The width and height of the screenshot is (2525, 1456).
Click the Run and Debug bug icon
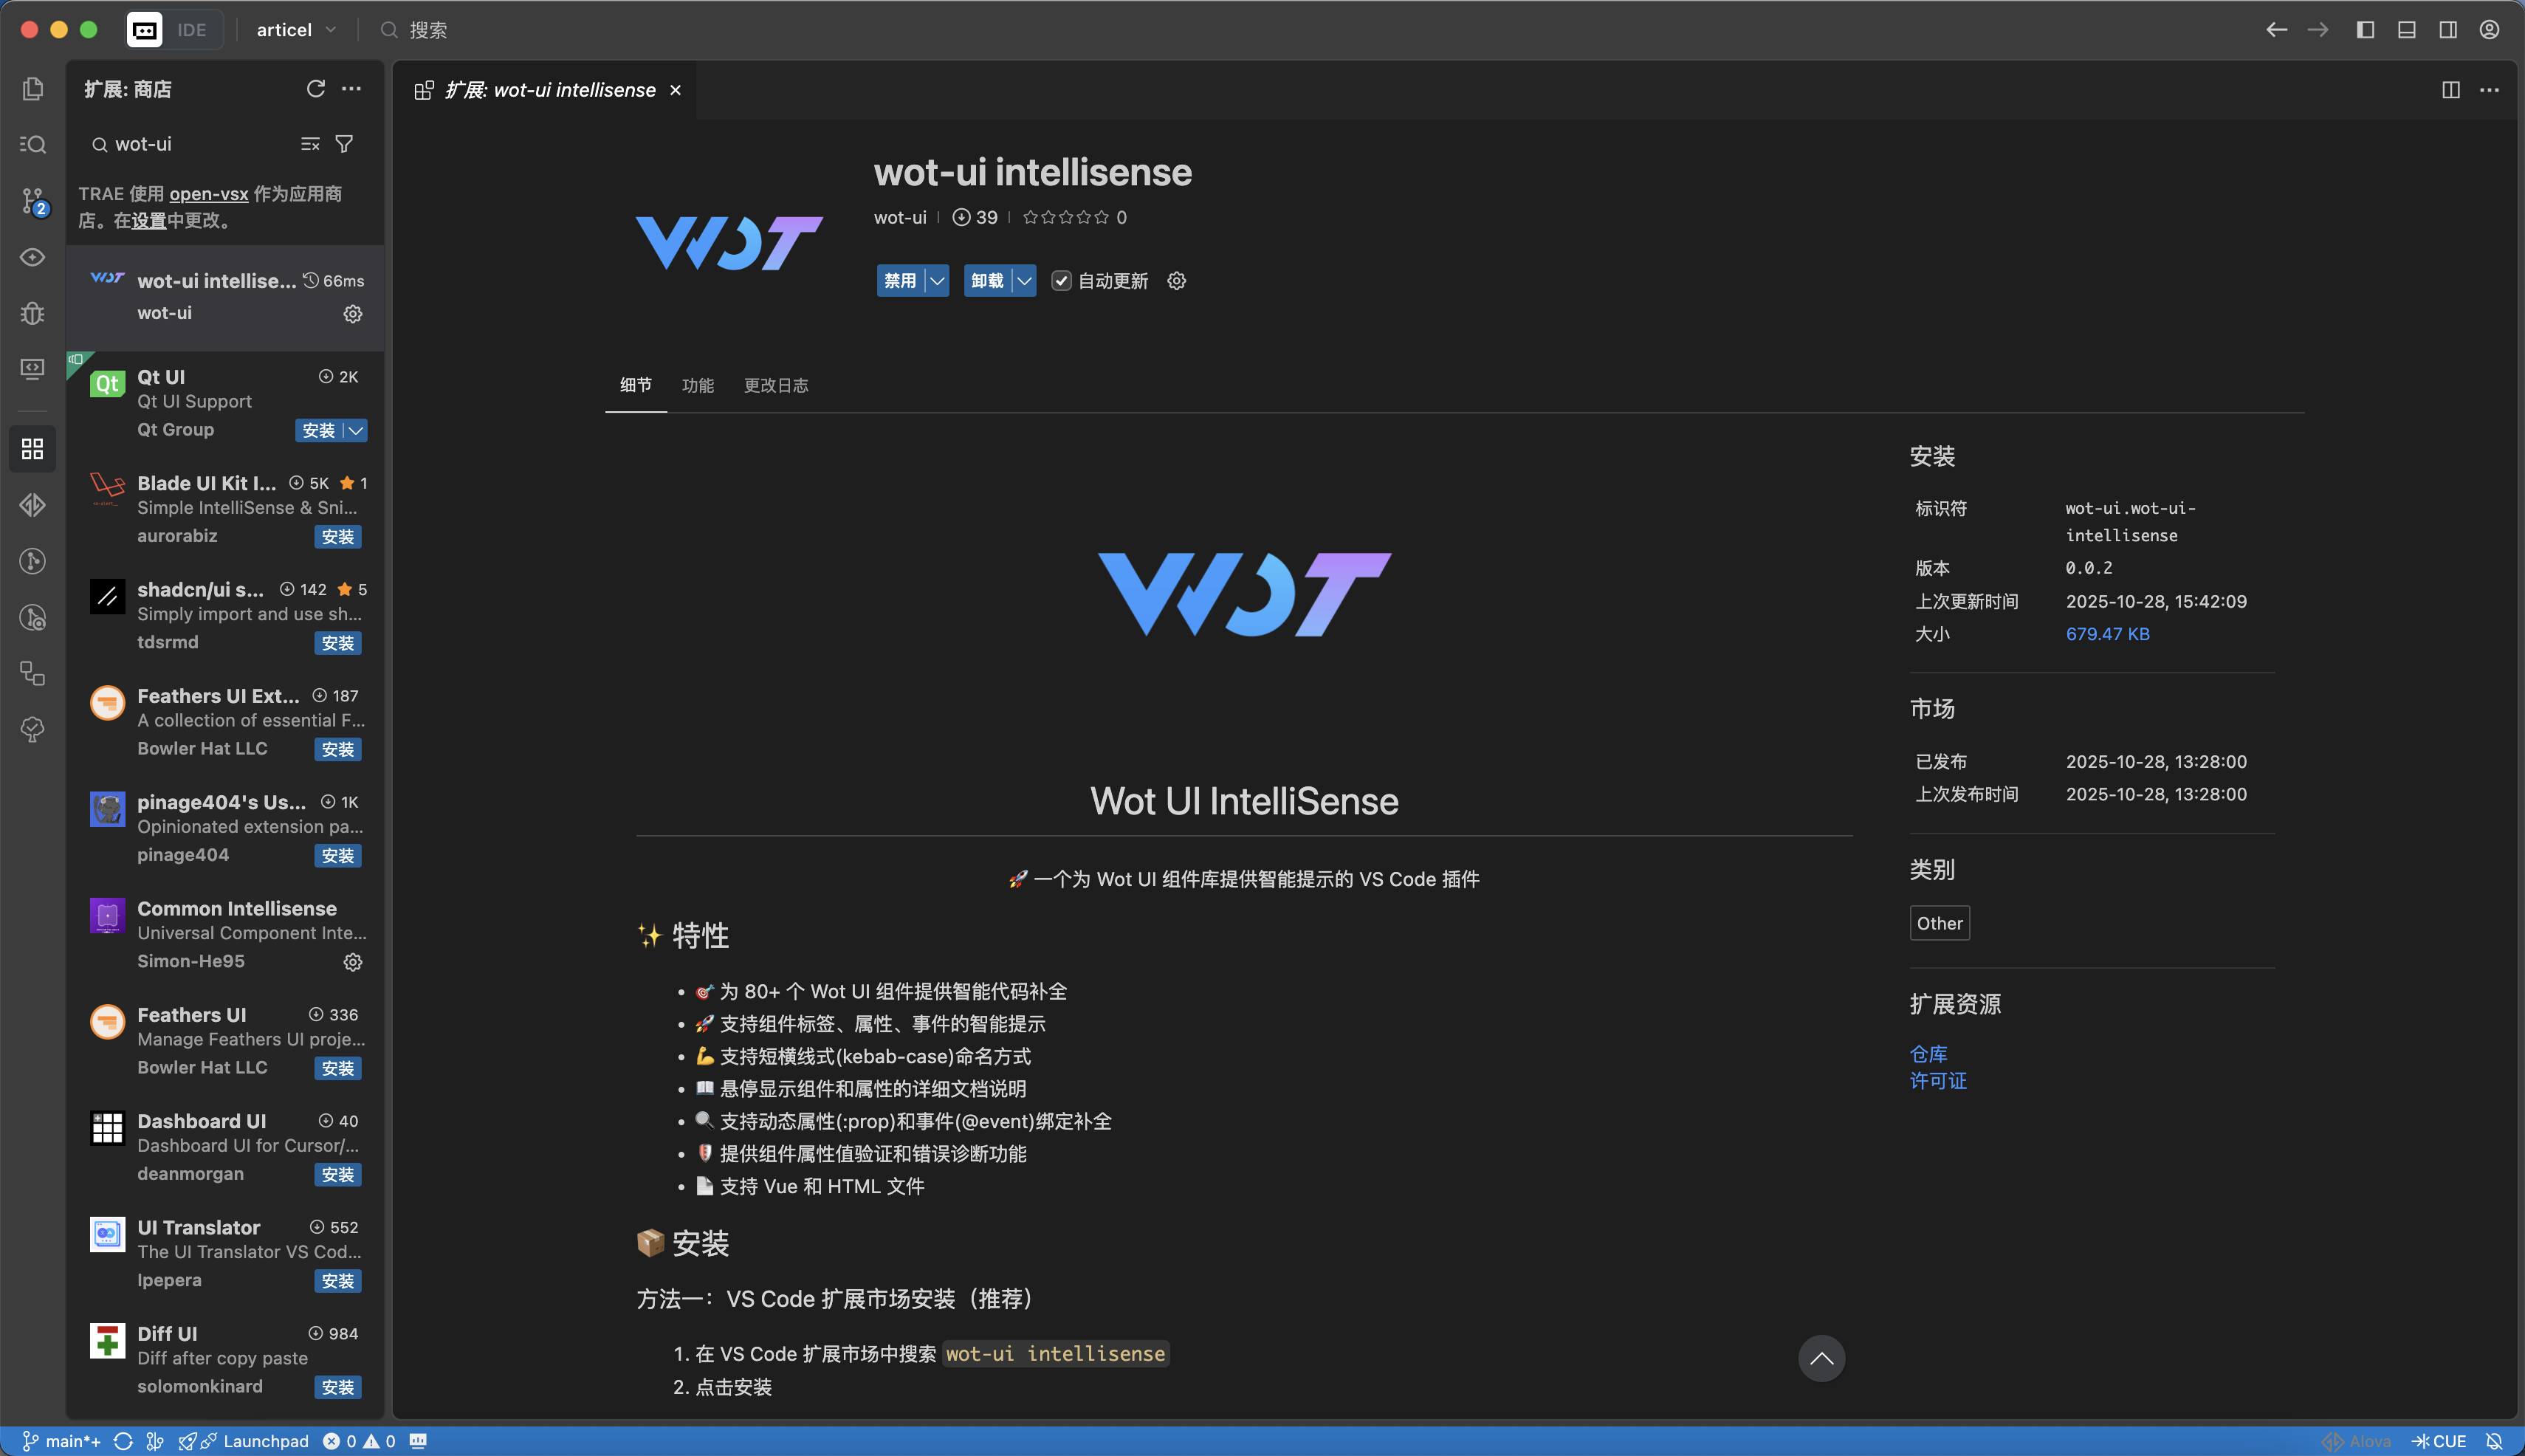(33, 313)
